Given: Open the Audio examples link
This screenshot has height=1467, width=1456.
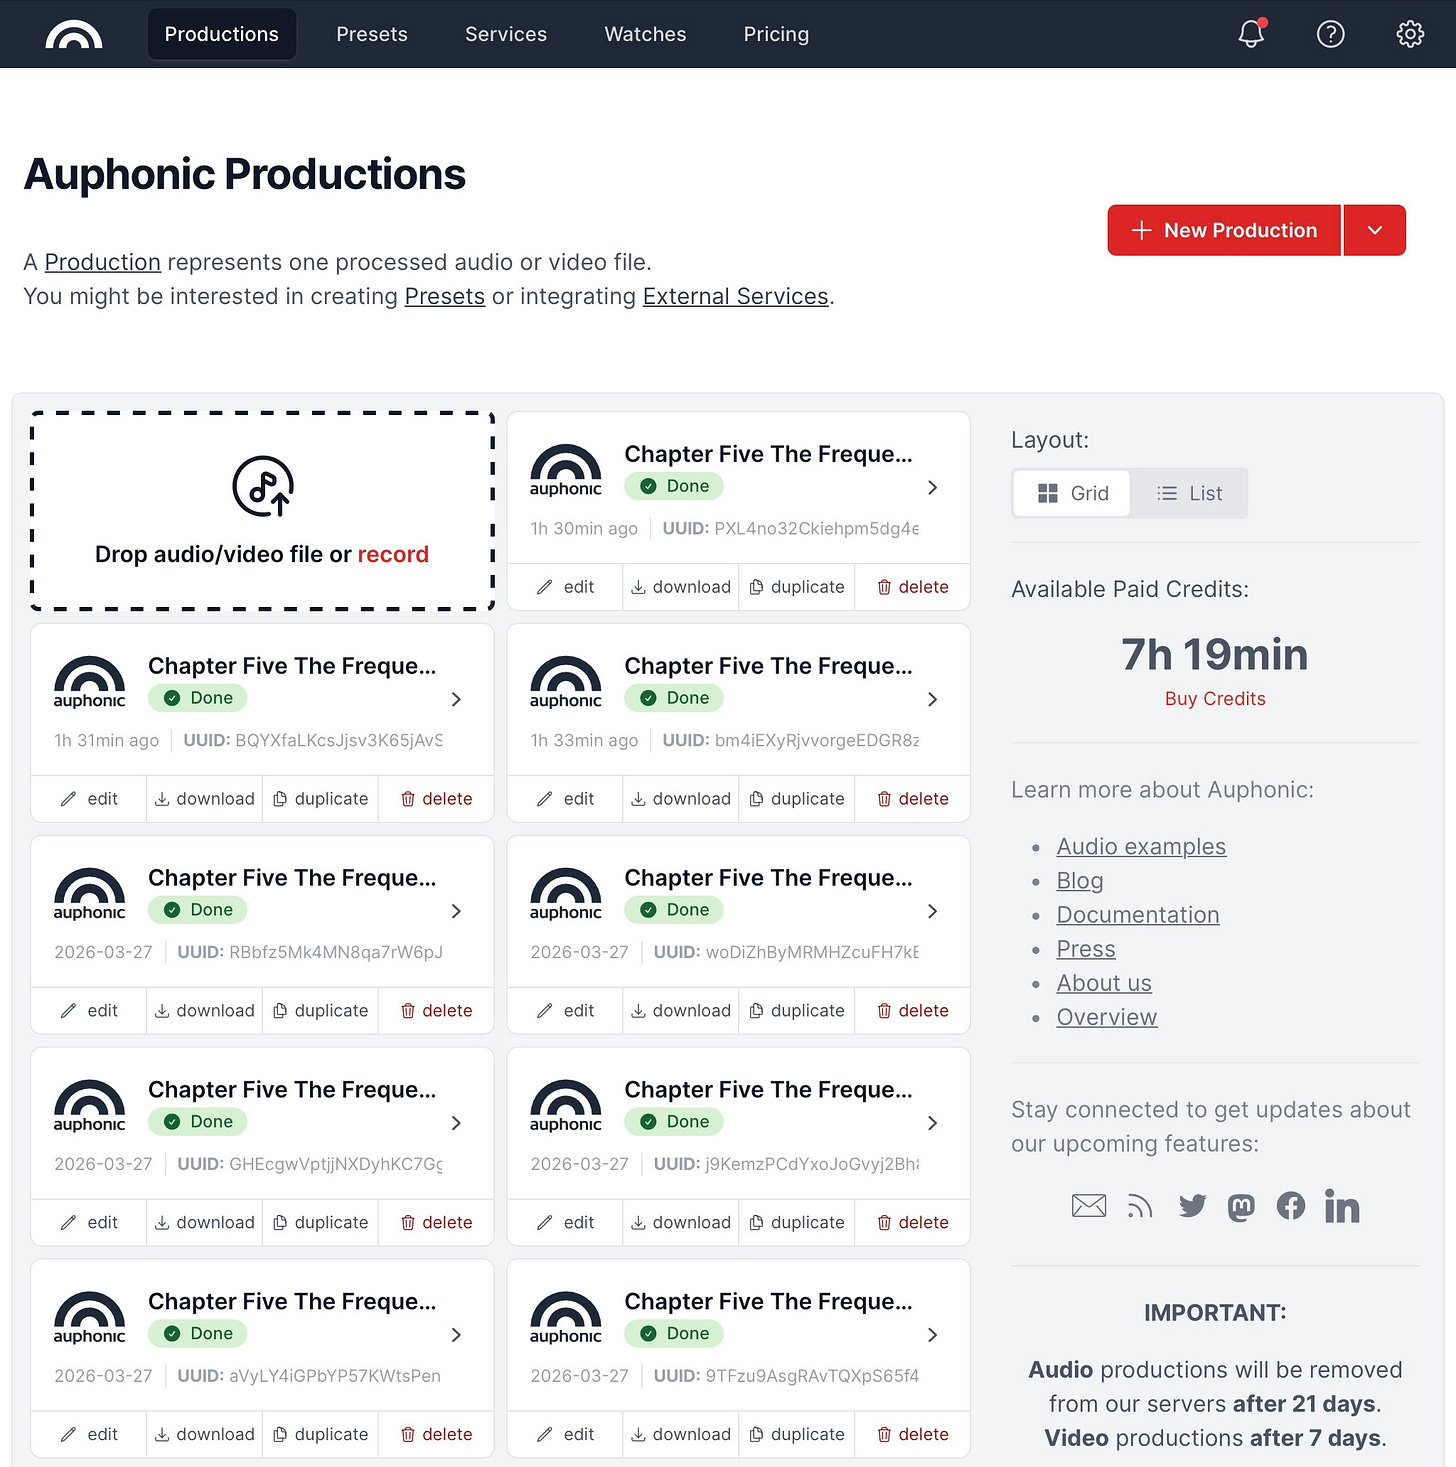Looking at the screenshot, I should 1141,846.
